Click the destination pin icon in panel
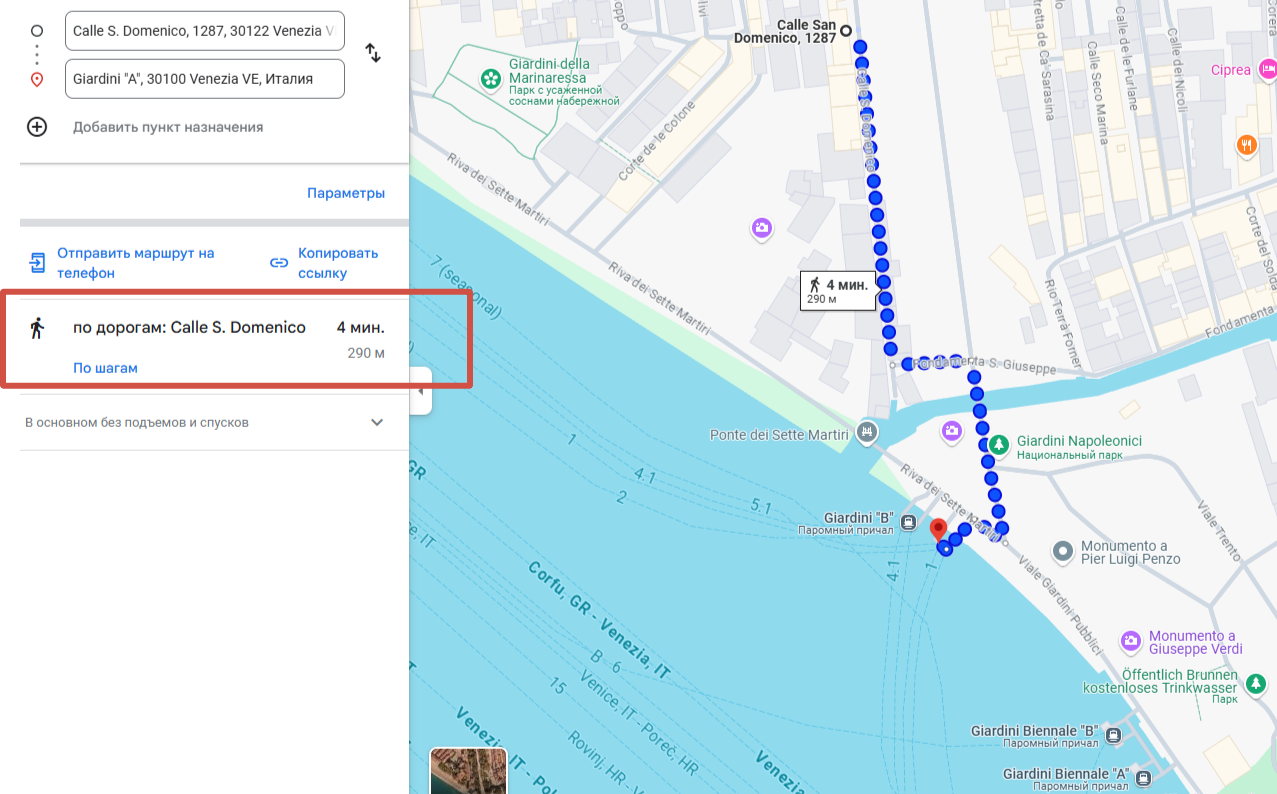Image resolution: width=1277 pixels, height=794 pixels. 37,79
